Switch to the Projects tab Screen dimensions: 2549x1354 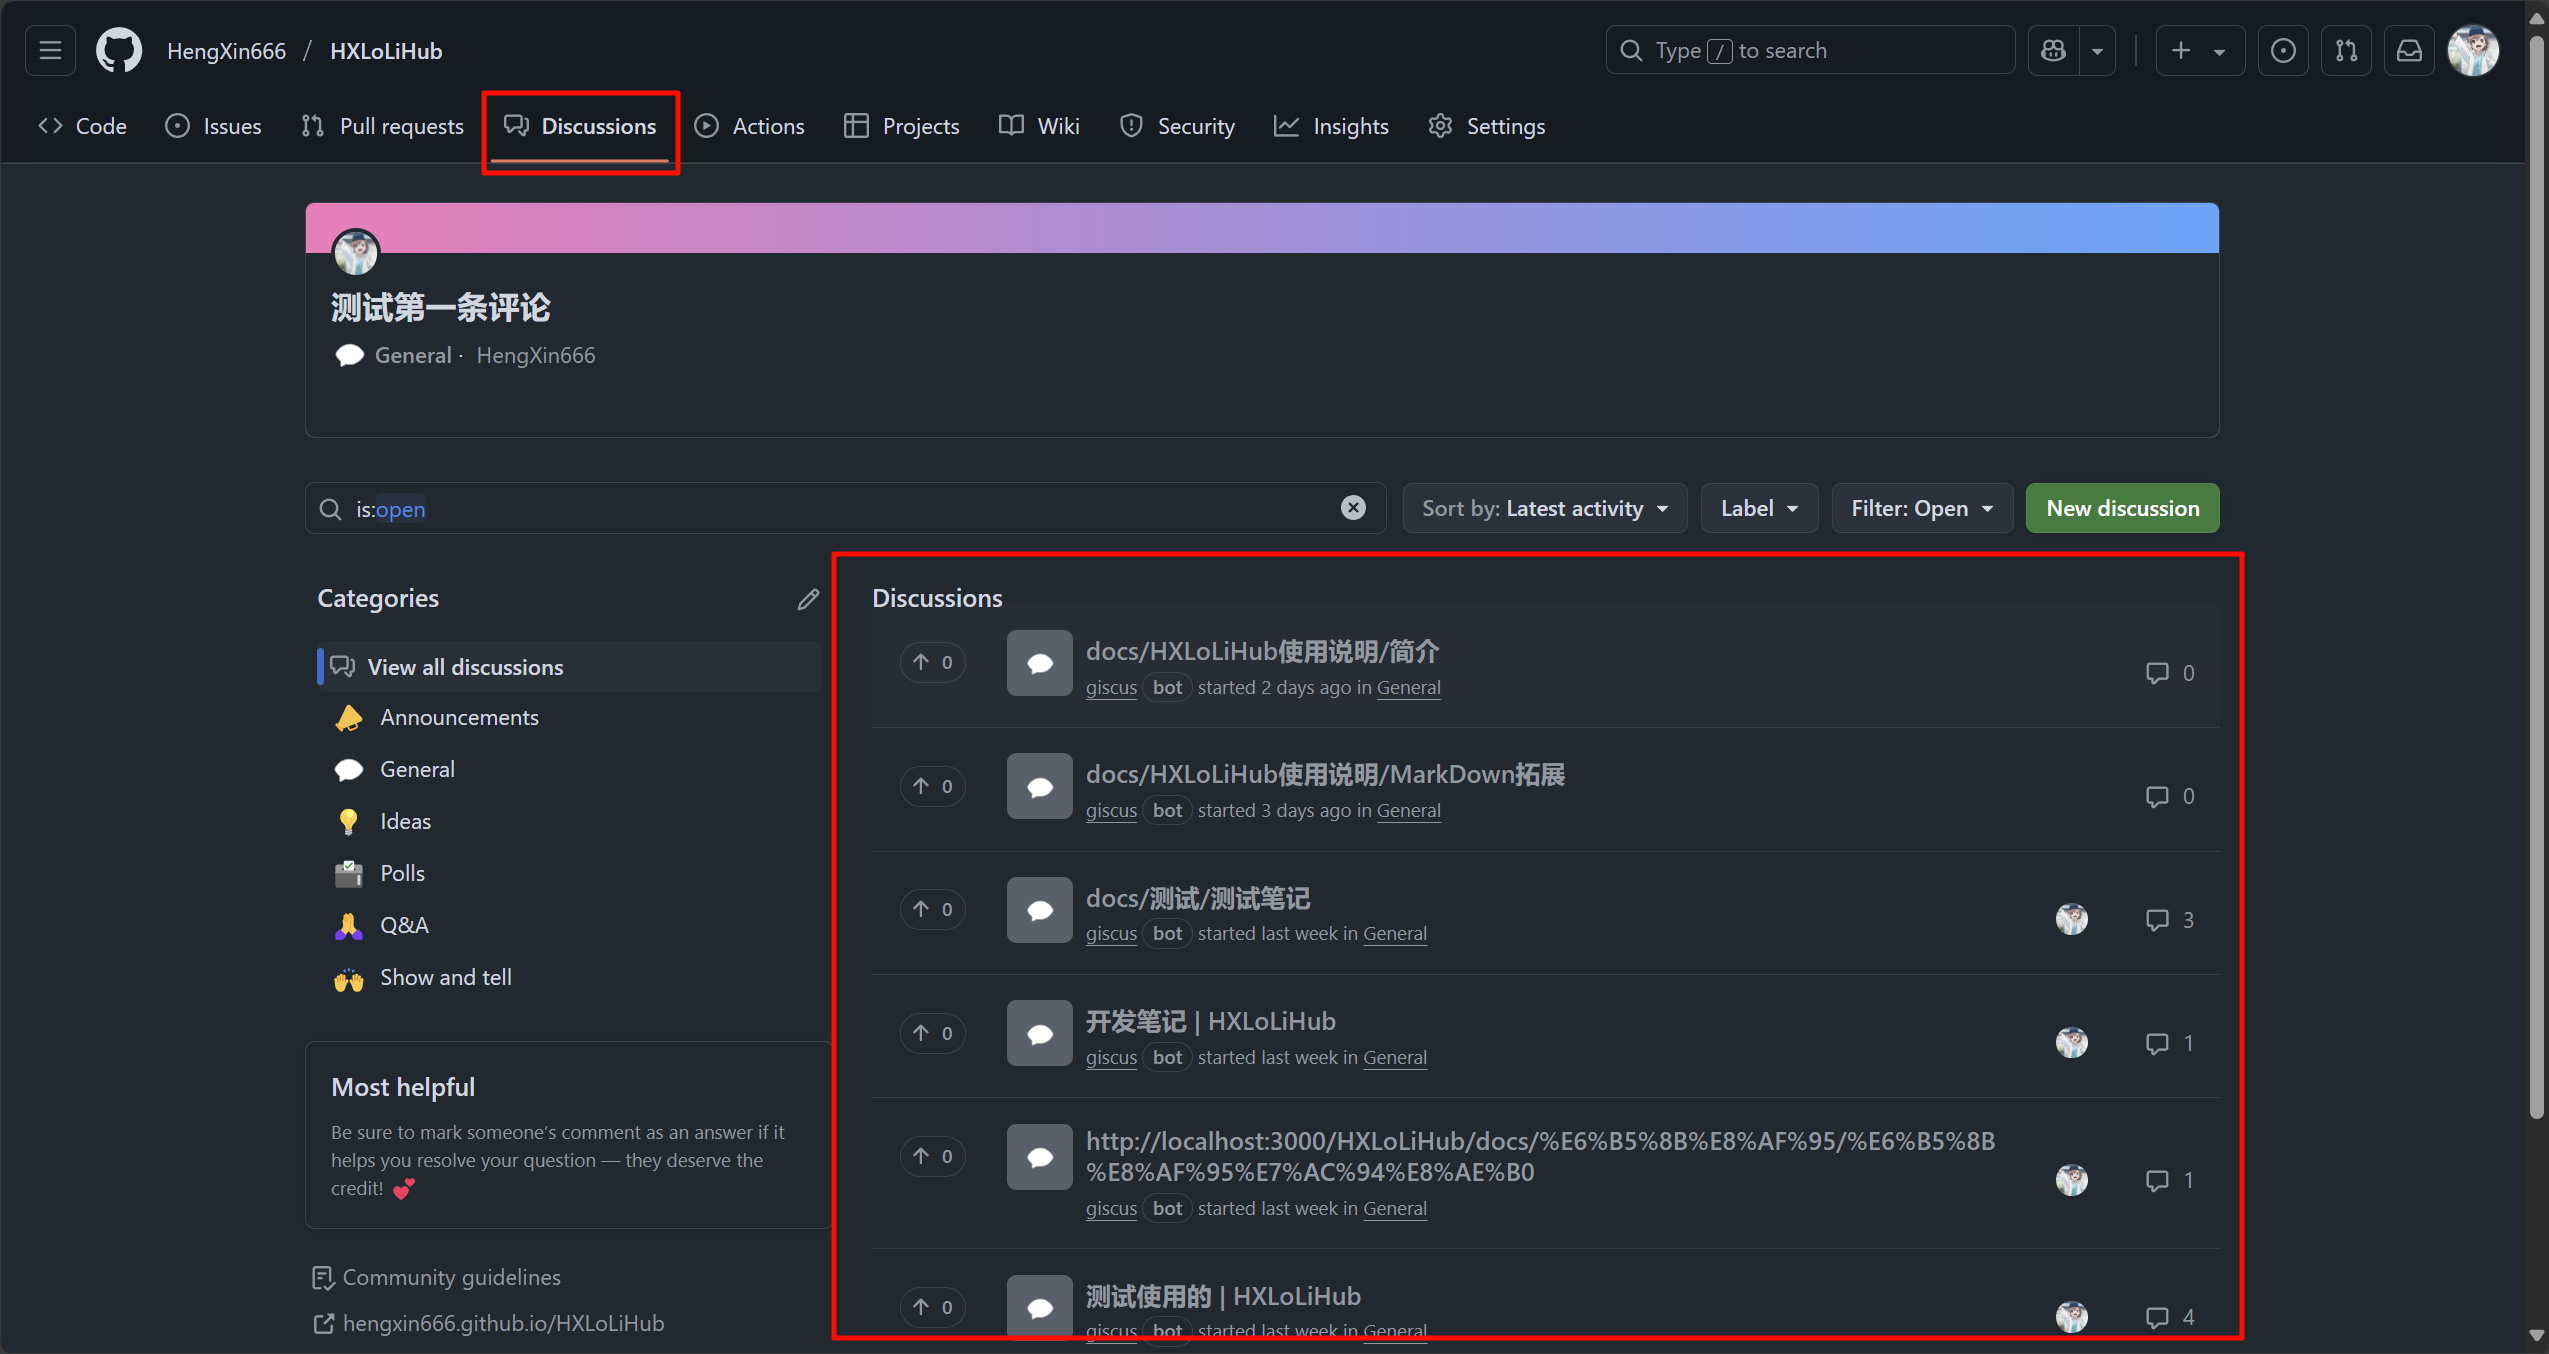click(x=902, y=126)
